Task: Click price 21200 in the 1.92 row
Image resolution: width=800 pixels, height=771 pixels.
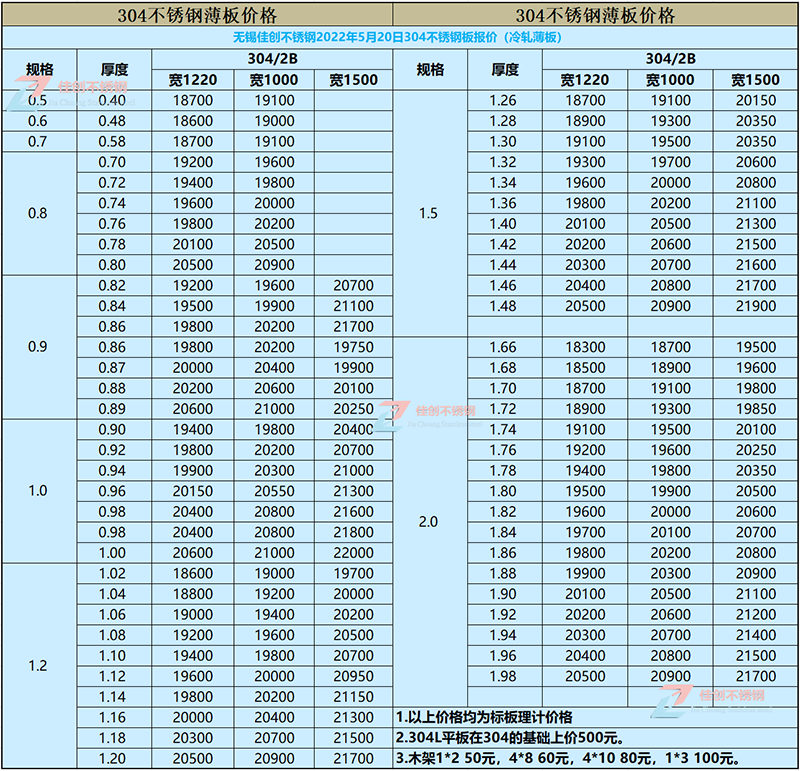Action: 756,614
